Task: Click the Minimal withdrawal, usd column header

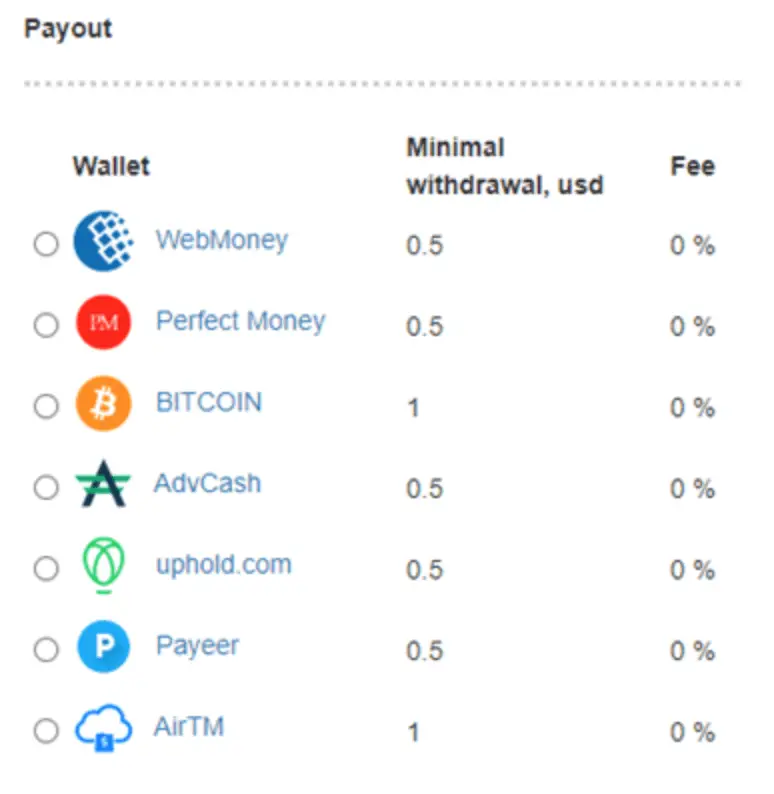Action: click(x=505, y=166)
